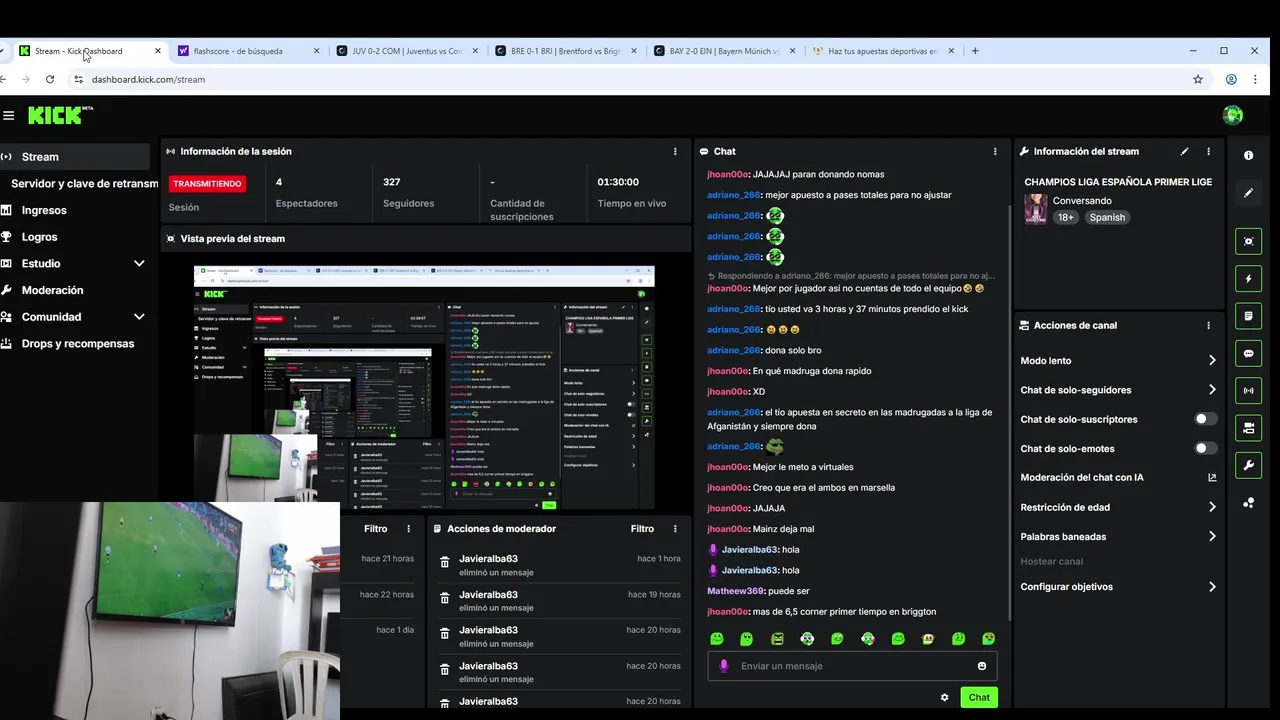The height and width of the screenshot is (720, 1280).
Task: Click the first green emote in the chat emote row
Action: [717, 639]
